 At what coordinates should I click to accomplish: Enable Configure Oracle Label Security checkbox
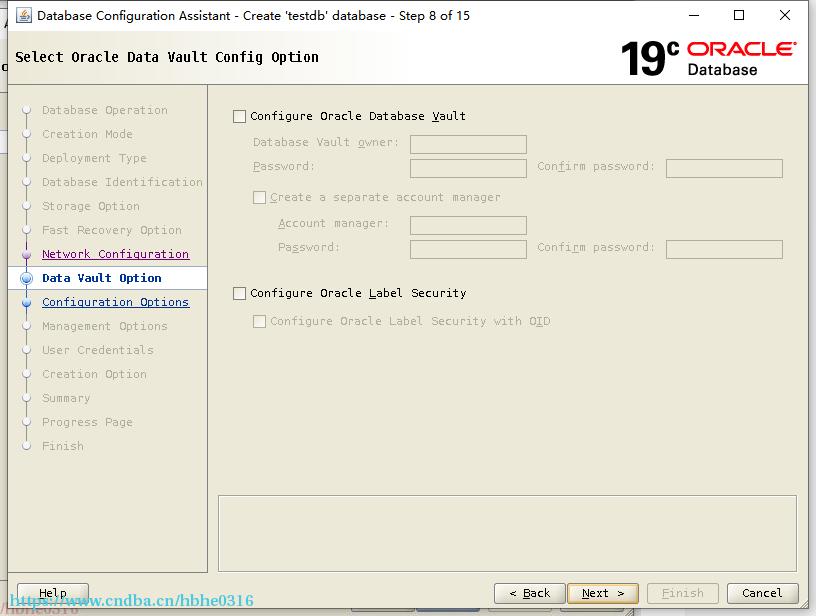coord(239,293)
